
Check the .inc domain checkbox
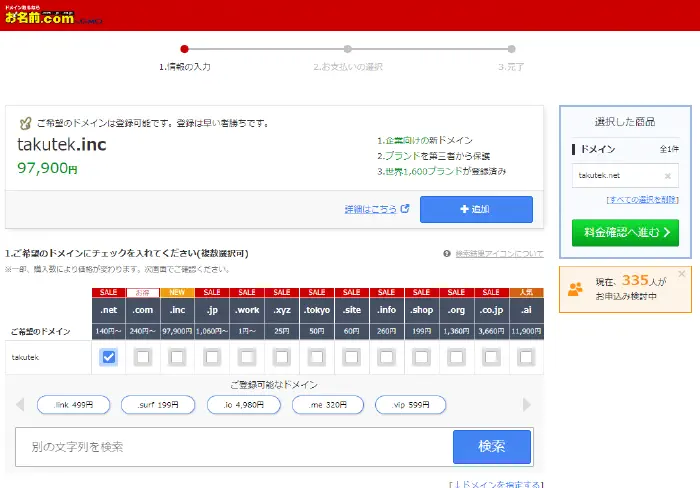(x=177, y=357)
